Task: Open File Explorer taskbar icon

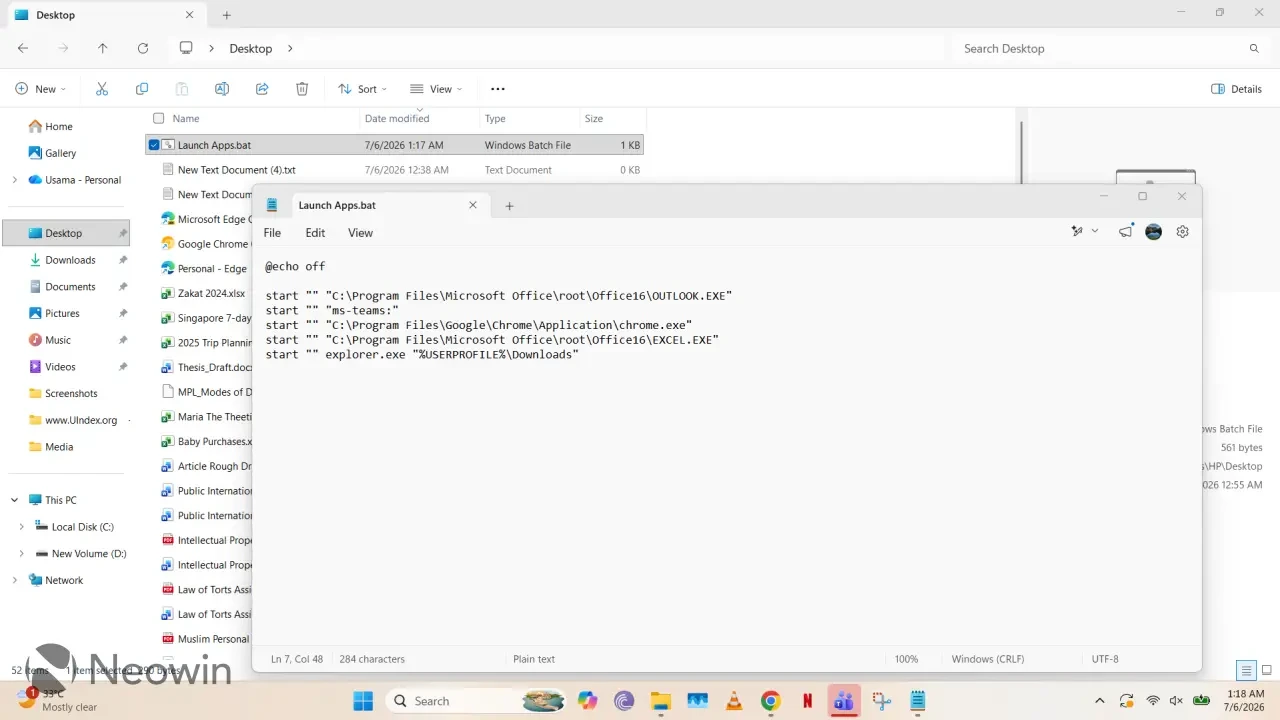Action: [x=660, y=701]
